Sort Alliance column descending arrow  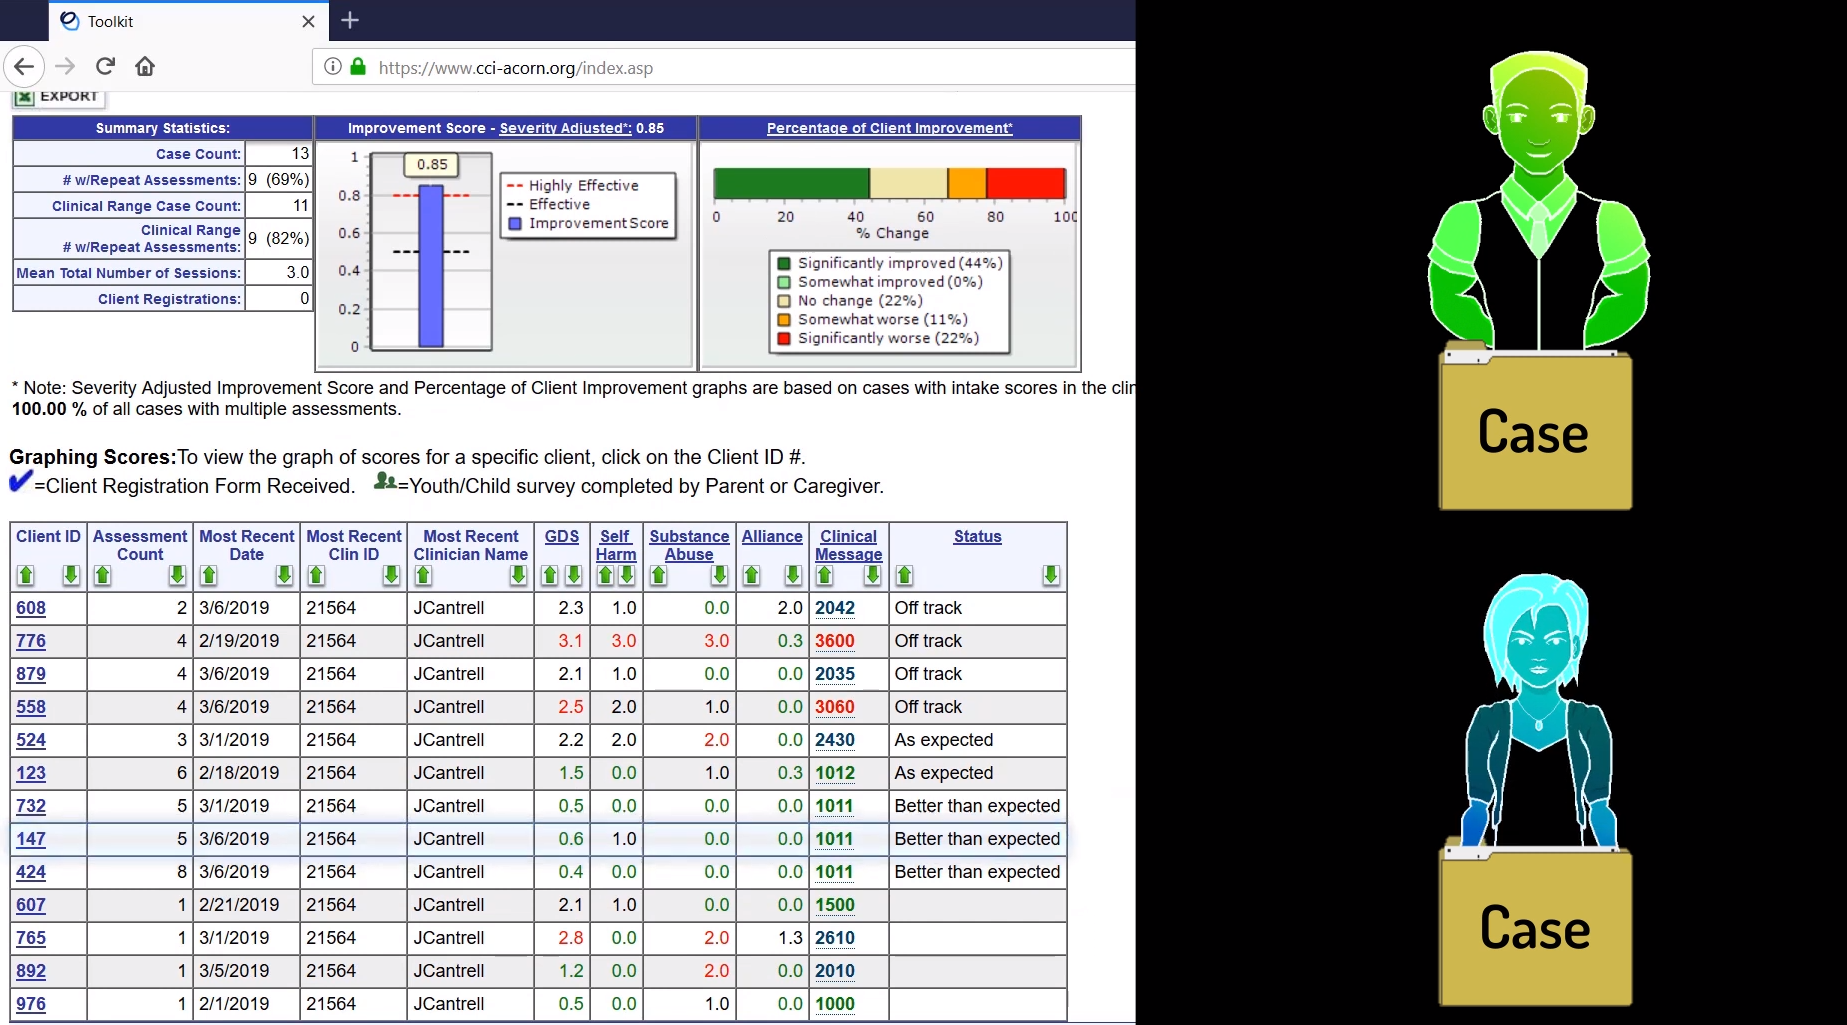[x=793, y=575]
